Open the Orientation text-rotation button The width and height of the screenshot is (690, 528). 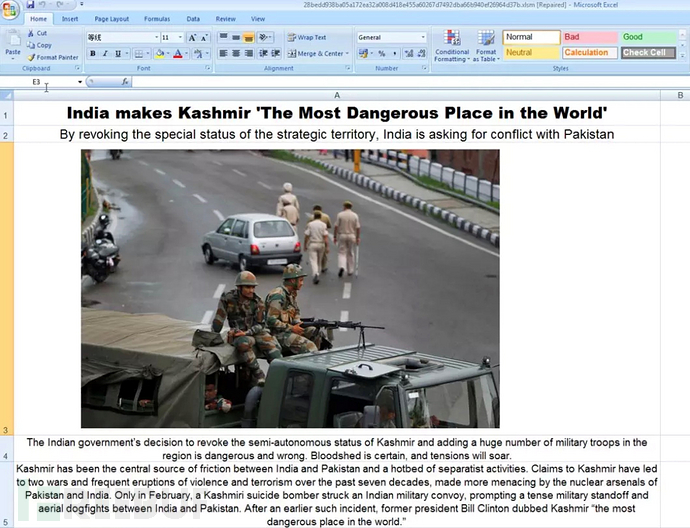(265, 37)
